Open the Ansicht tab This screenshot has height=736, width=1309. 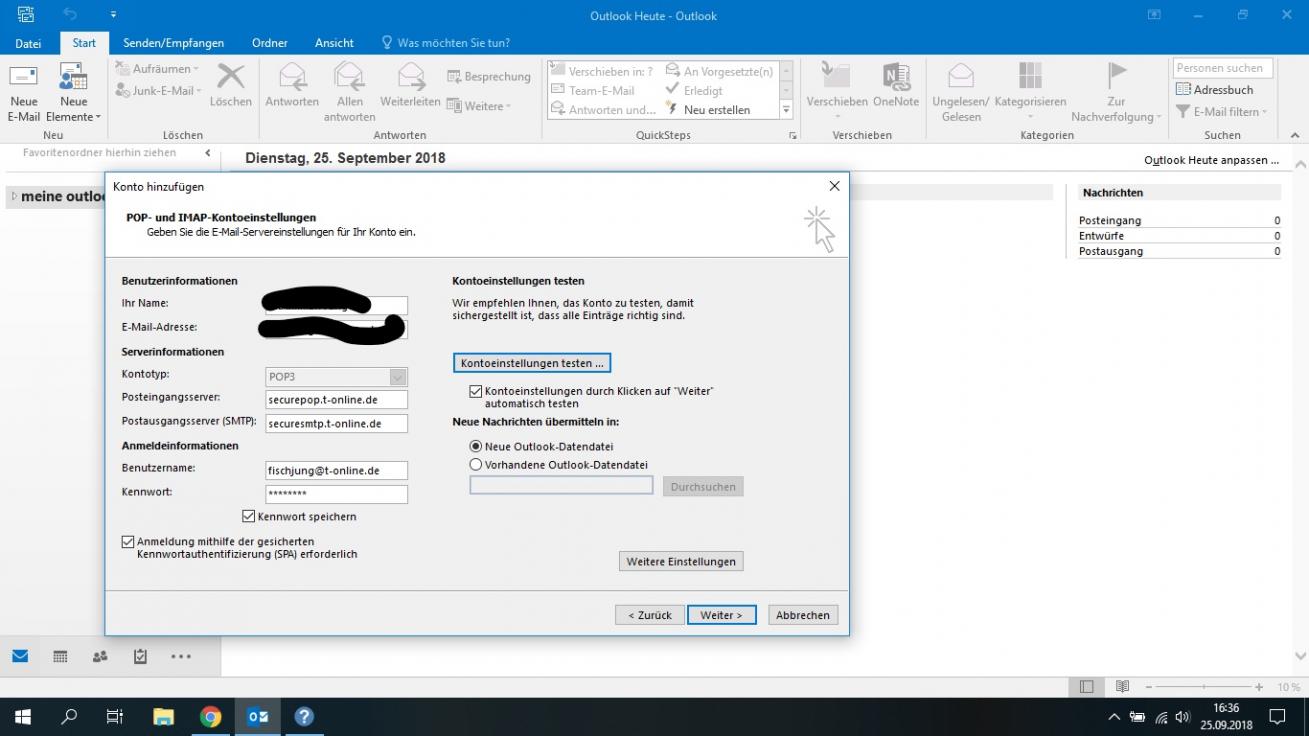334,43
